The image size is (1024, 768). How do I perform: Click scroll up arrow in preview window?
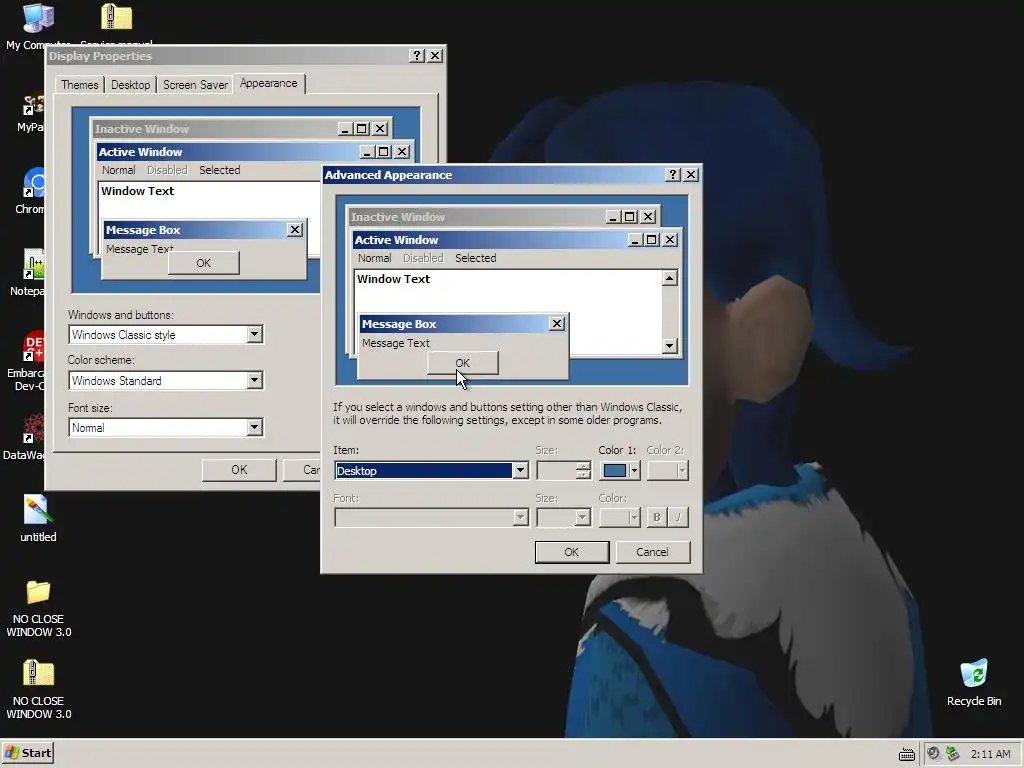click(669, 278)
